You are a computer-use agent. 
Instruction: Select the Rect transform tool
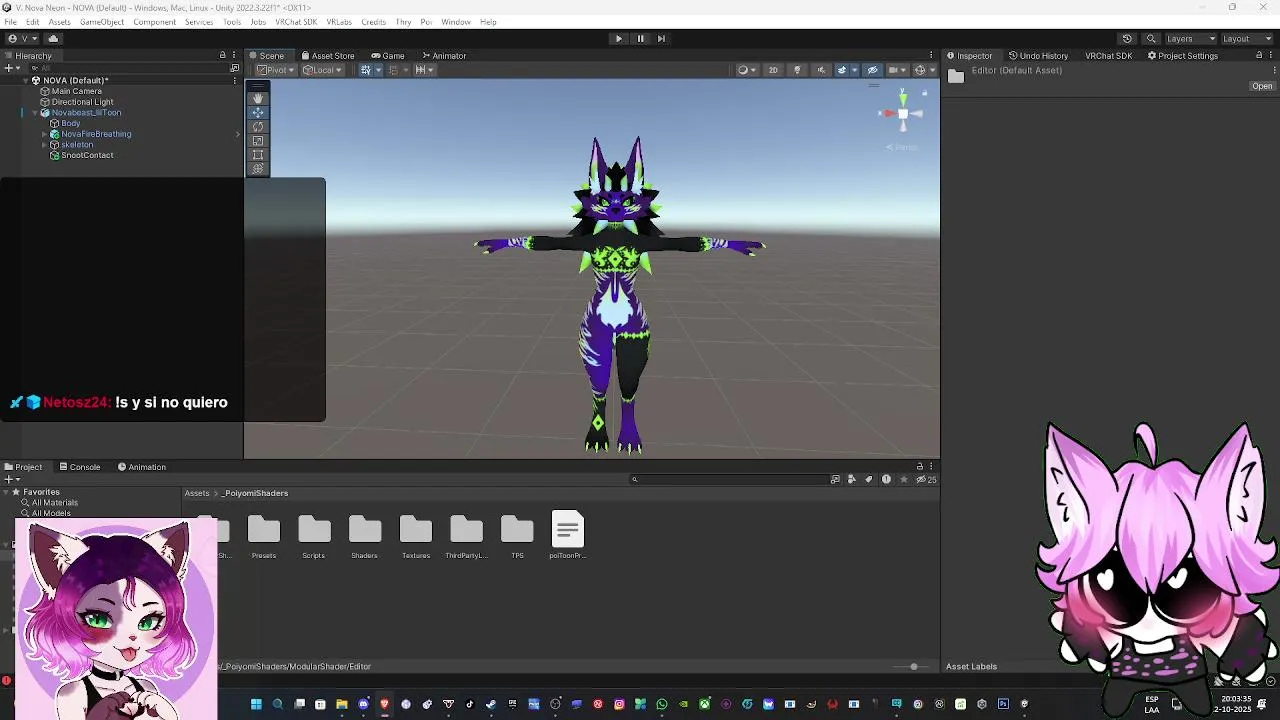[x=258, y=155]
